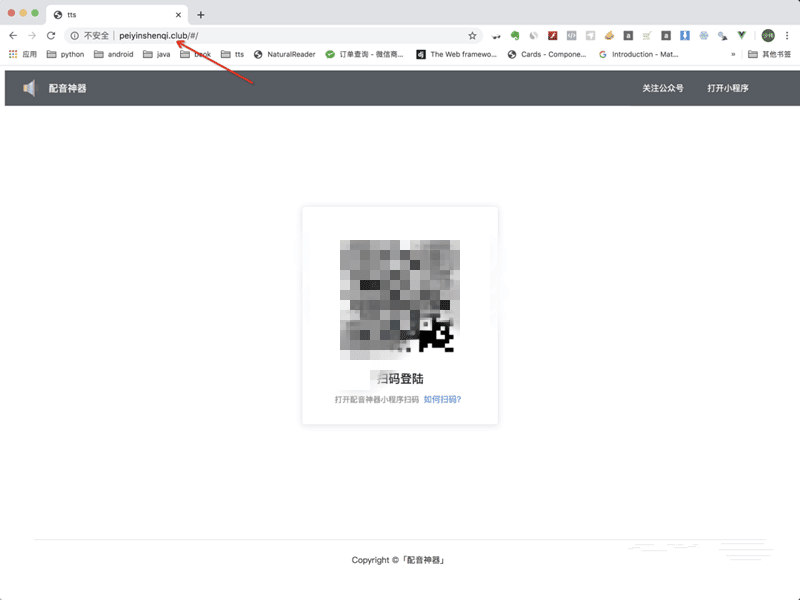Viewport: 800px width, 600px height.
Task: Open the Chrome profile avatar
Action: (768, 36)
